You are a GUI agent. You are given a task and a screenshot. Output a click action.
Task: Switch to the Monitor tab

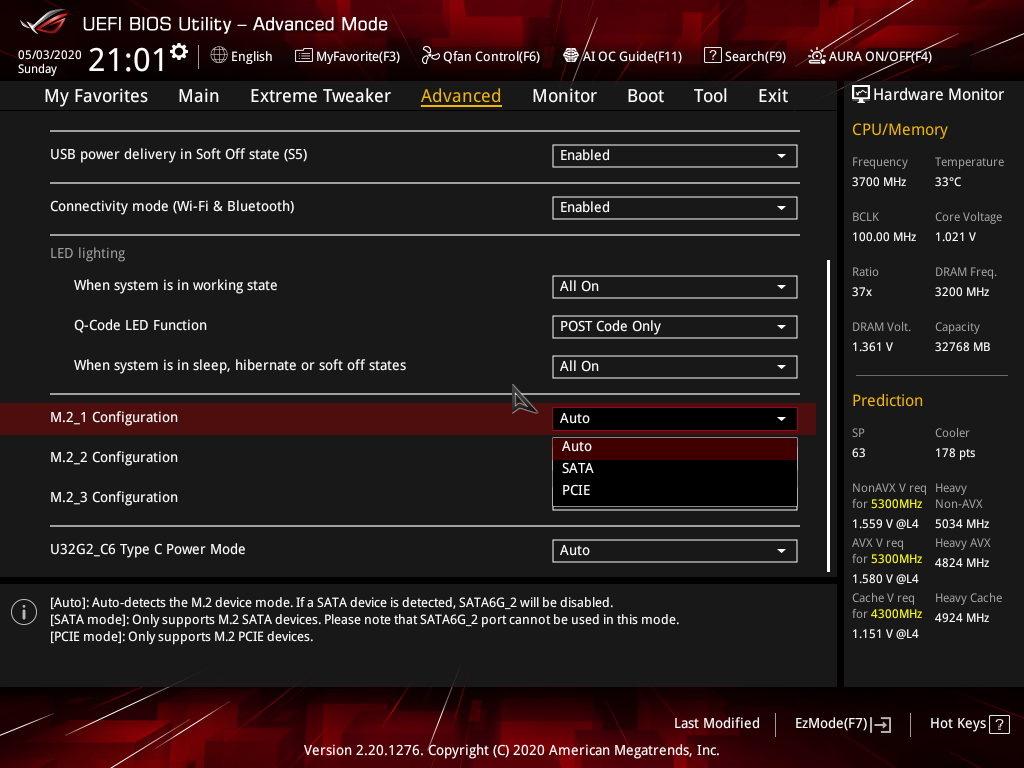564,96
